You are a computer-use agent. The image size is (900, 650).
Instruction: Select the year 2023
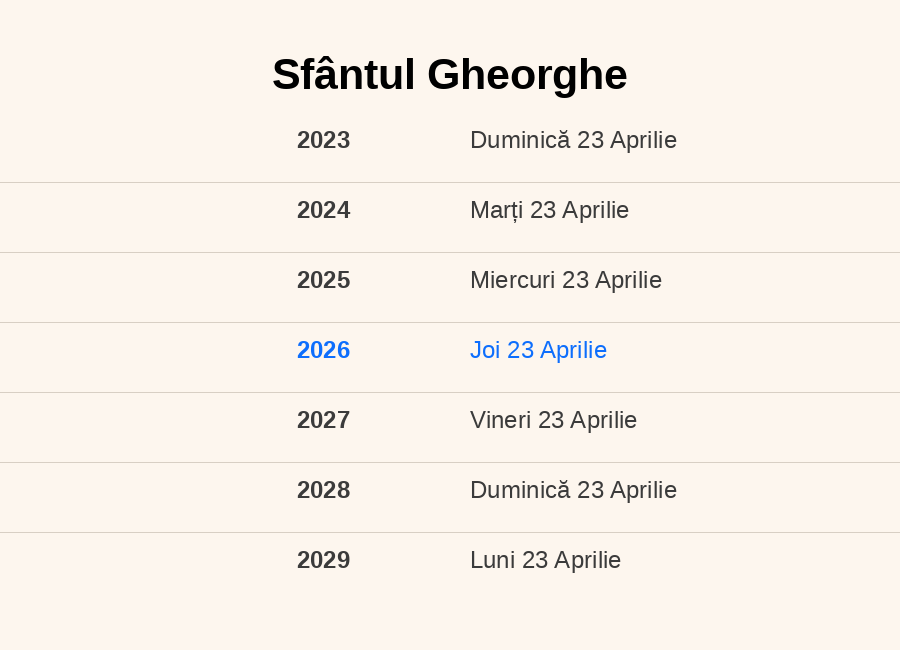pos(323,140)
